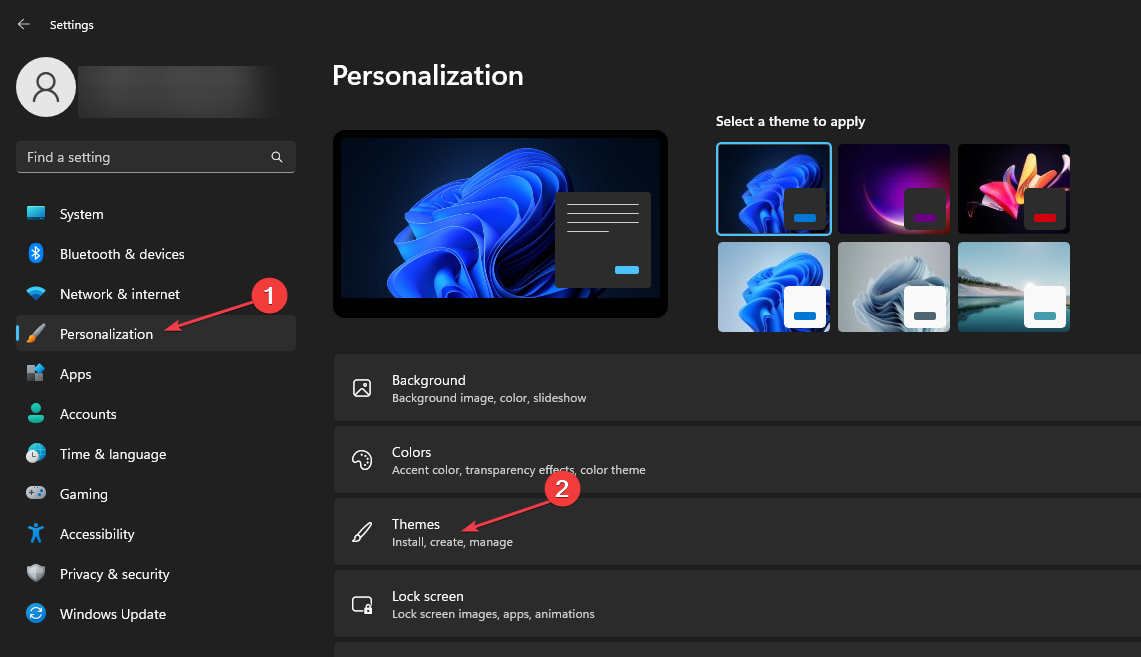This screenshot has width=1141, height=657.
Task: Go to Windows Update
Action: point(156,614)
